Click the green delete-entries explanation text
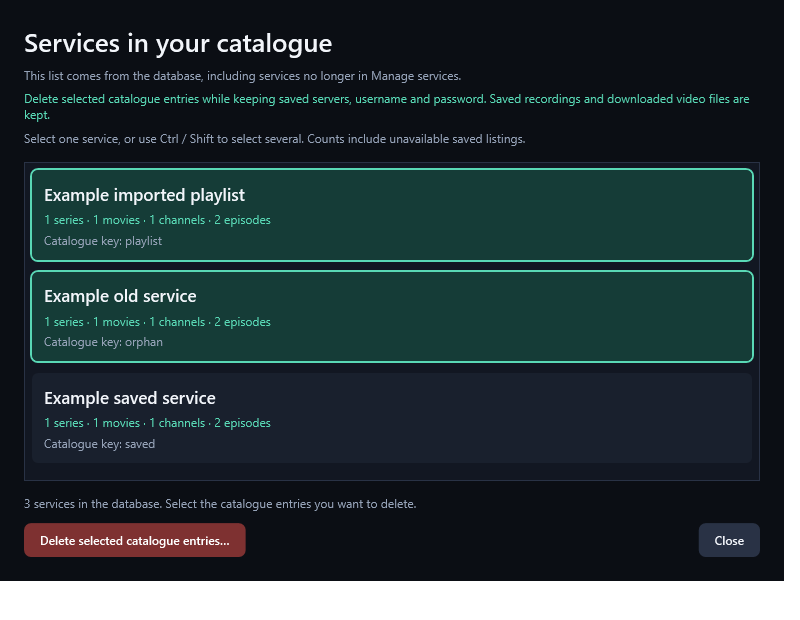800x620 pixels. tap(387, 107)
